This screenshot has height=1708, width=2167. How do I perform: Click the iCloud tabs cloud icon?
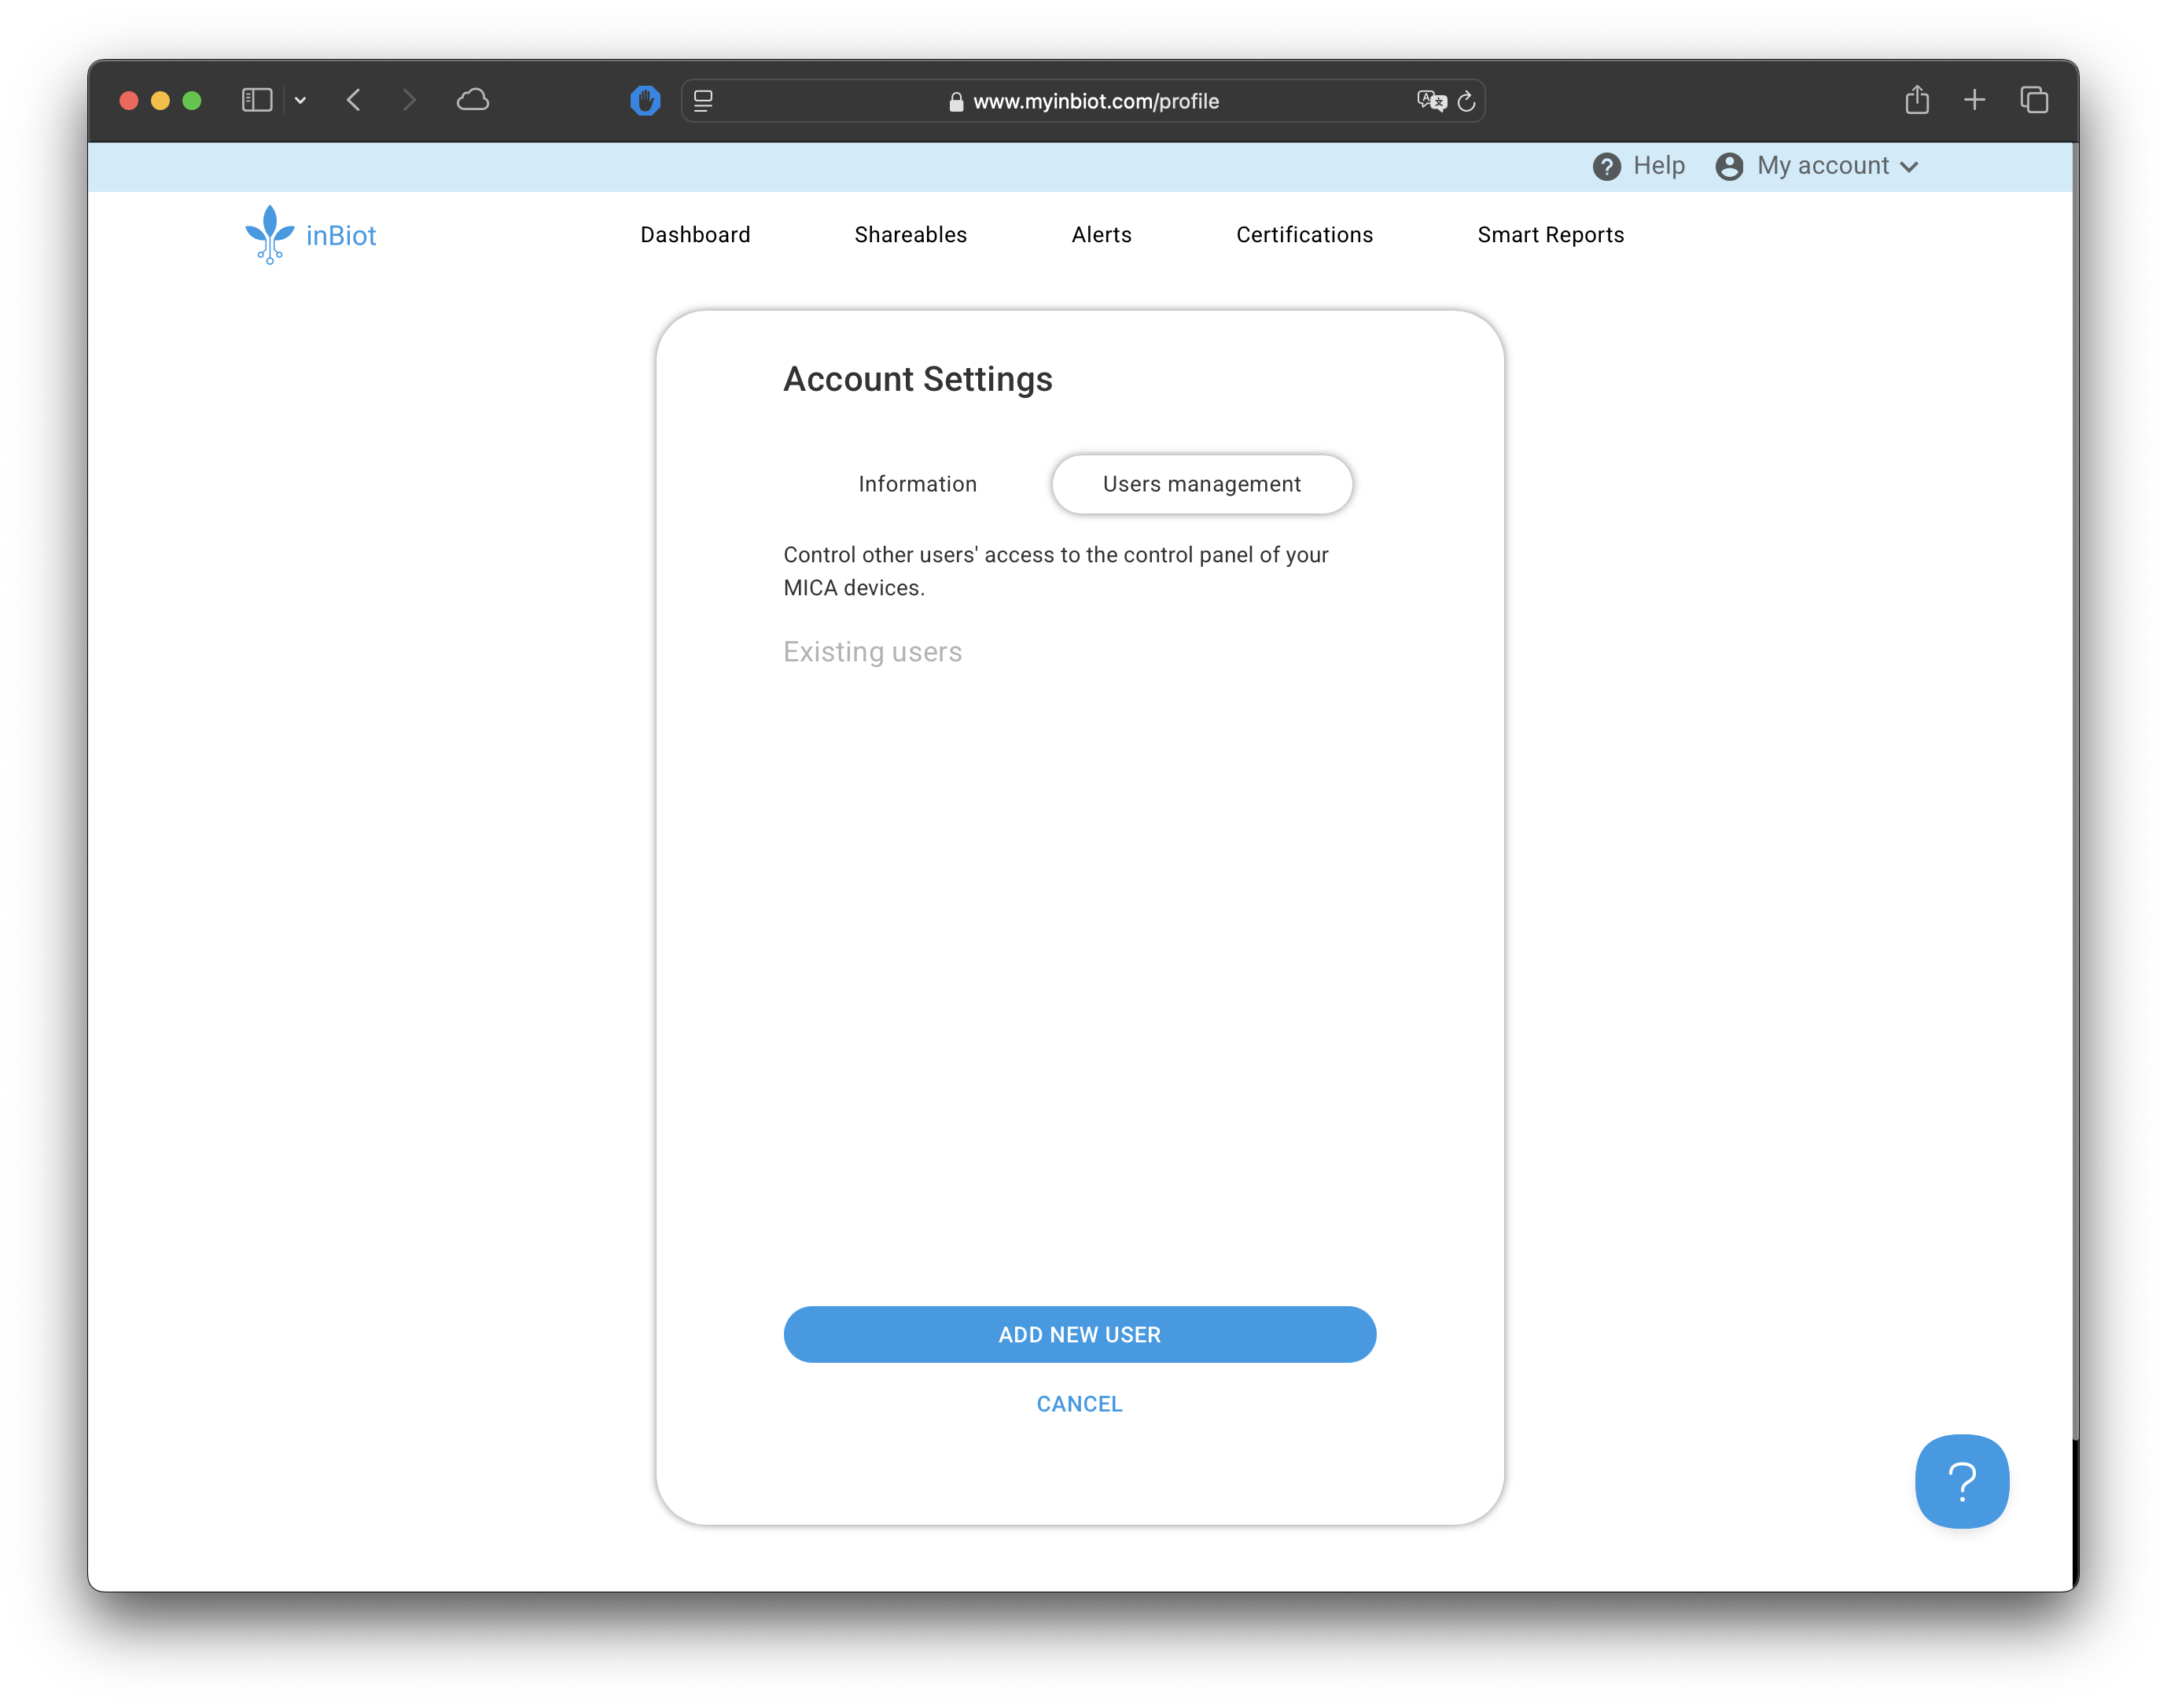point(473,100)
